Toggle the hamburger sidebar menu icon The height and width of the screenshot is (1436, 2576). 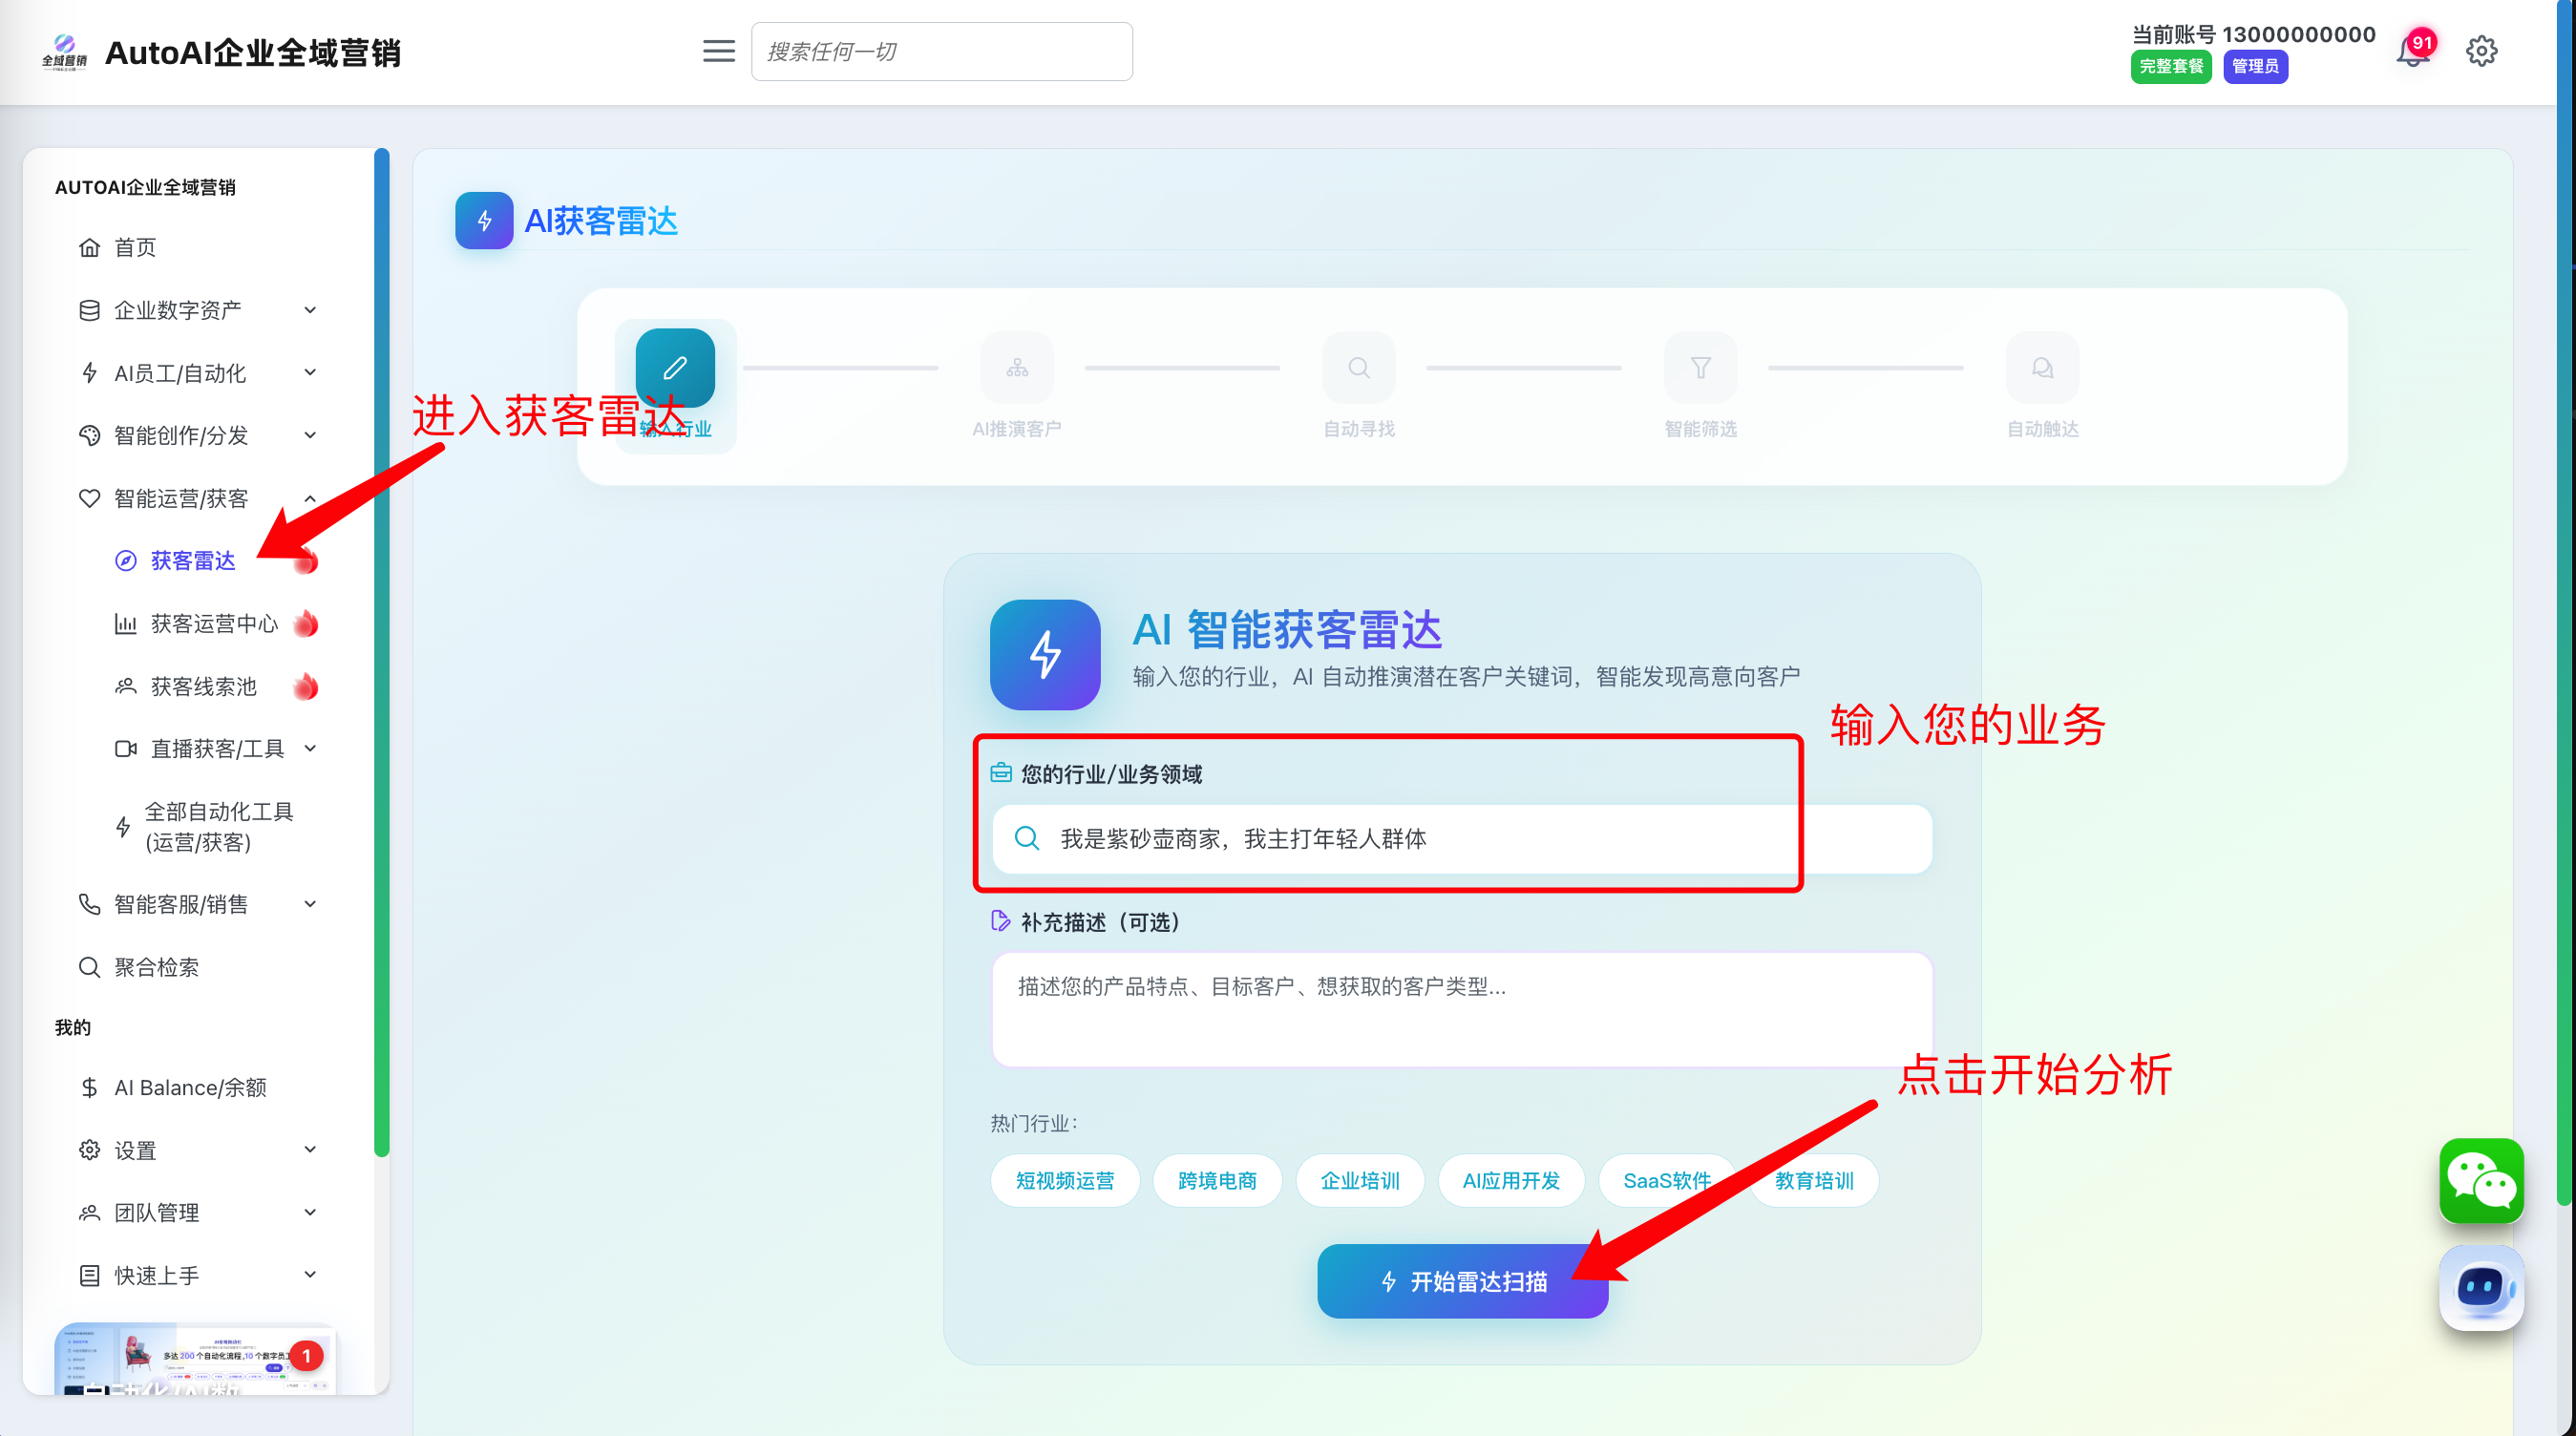point(718,51)
